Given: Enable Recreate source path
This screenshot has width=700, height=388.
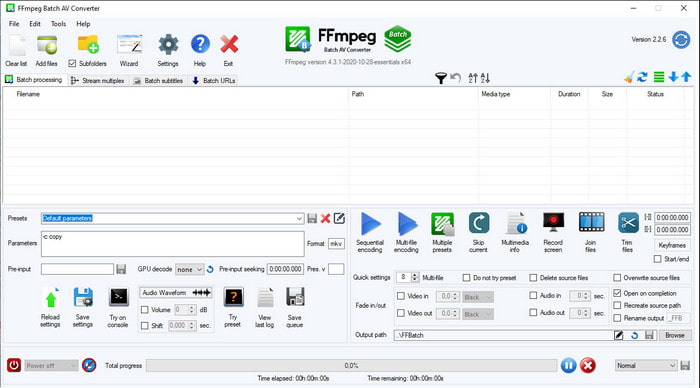Looking at the screenshot, I should pos(617,305).
